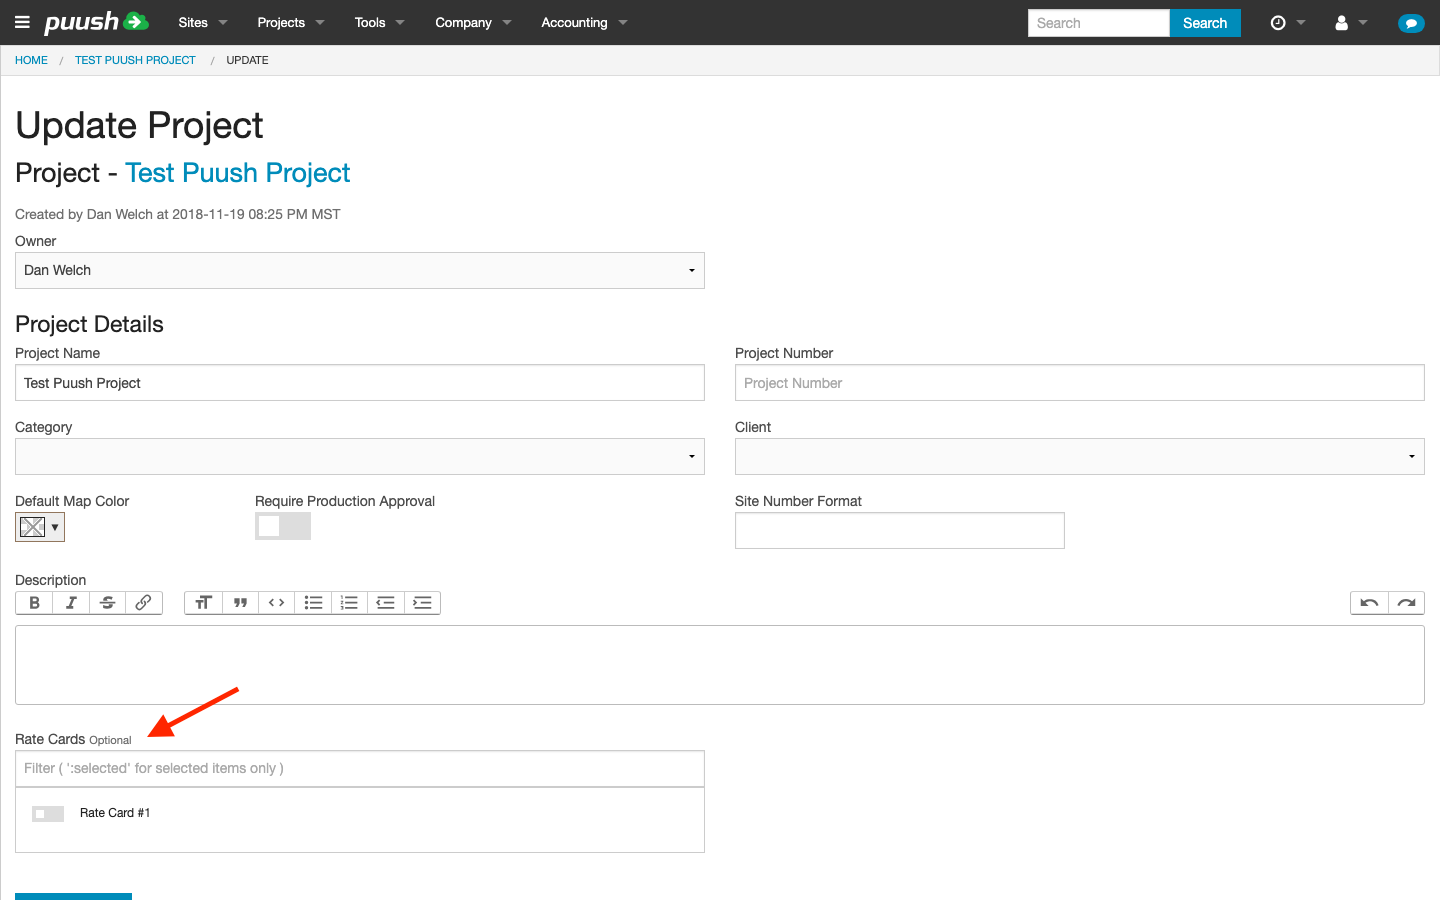The image size is (1440, 900).
Task: Open the Client dropdown
Action: click(1079, 456)
